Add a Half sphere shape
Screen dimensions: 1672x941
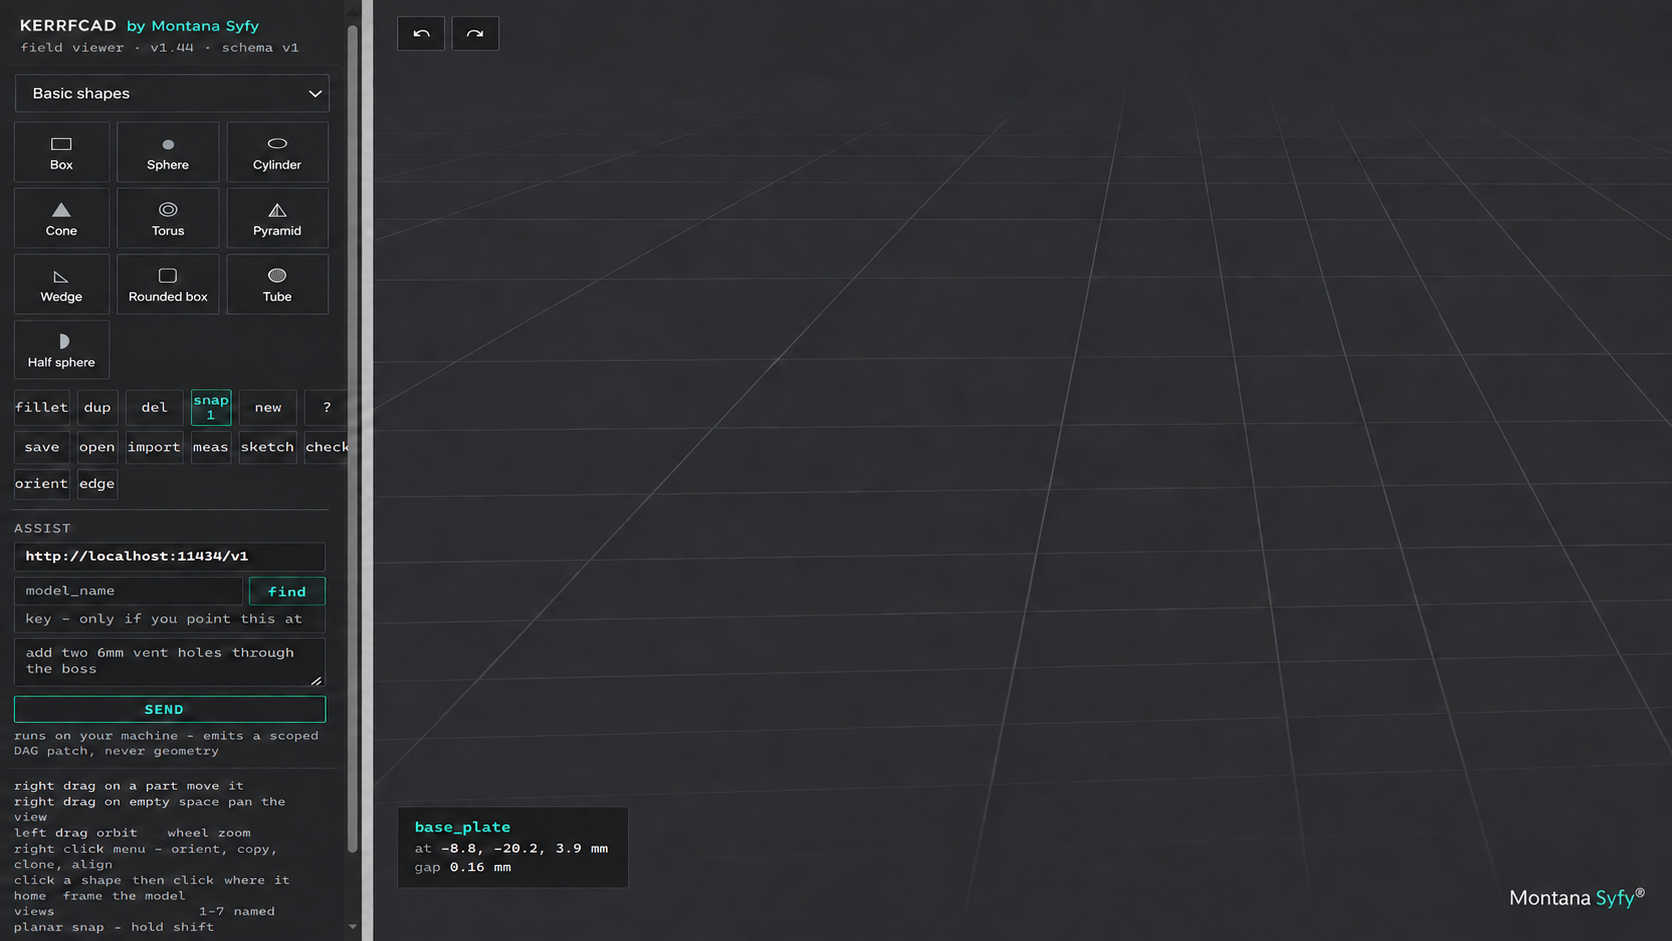click(x=61, y=350)
